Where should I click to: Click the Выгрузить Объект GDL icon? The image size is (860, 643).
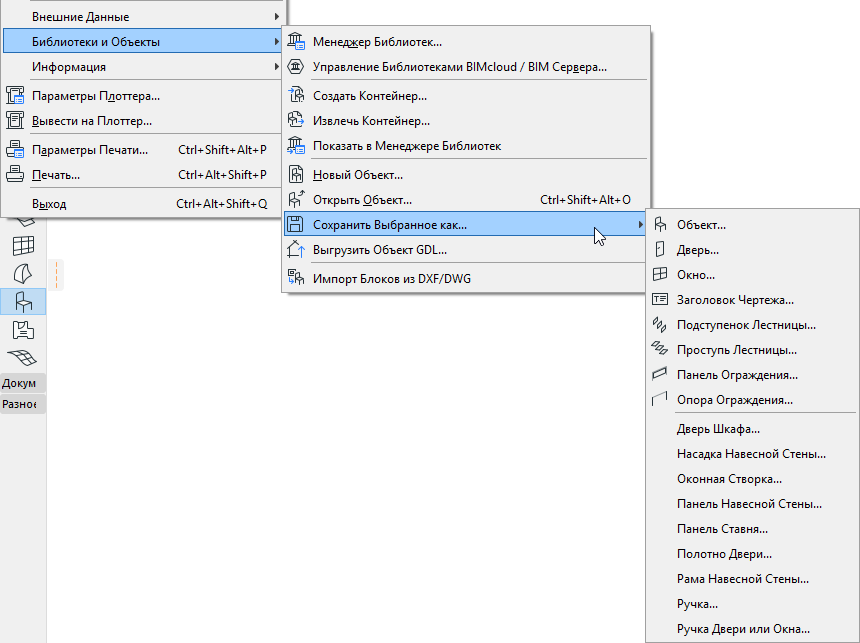tap(296, 250)
